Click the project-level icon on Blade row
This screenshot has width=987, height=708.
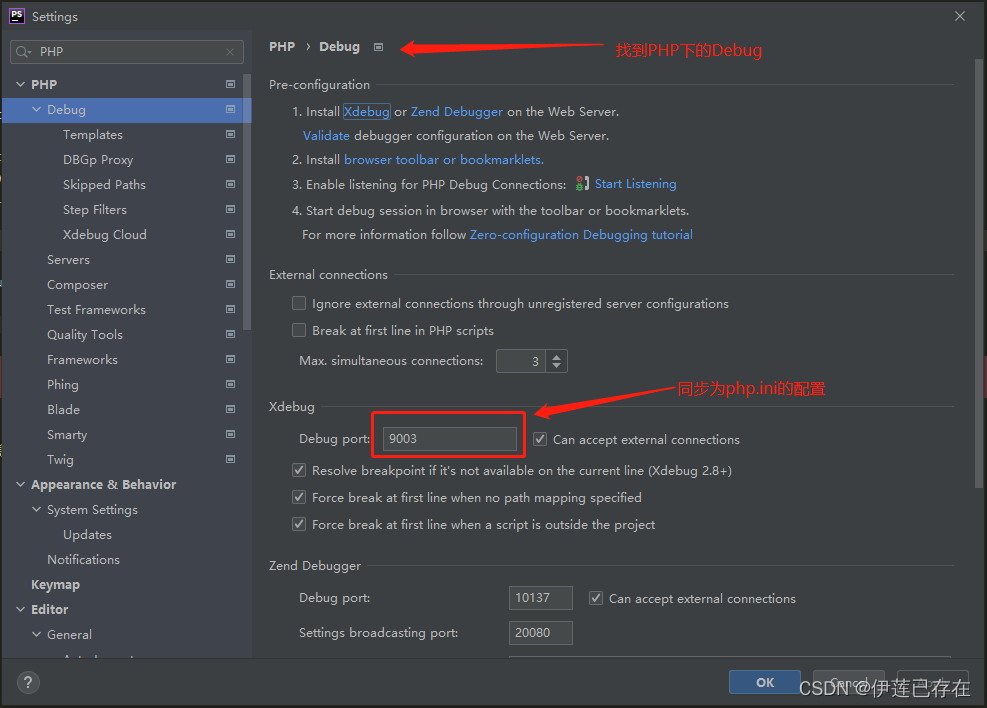tap(230, 409)
